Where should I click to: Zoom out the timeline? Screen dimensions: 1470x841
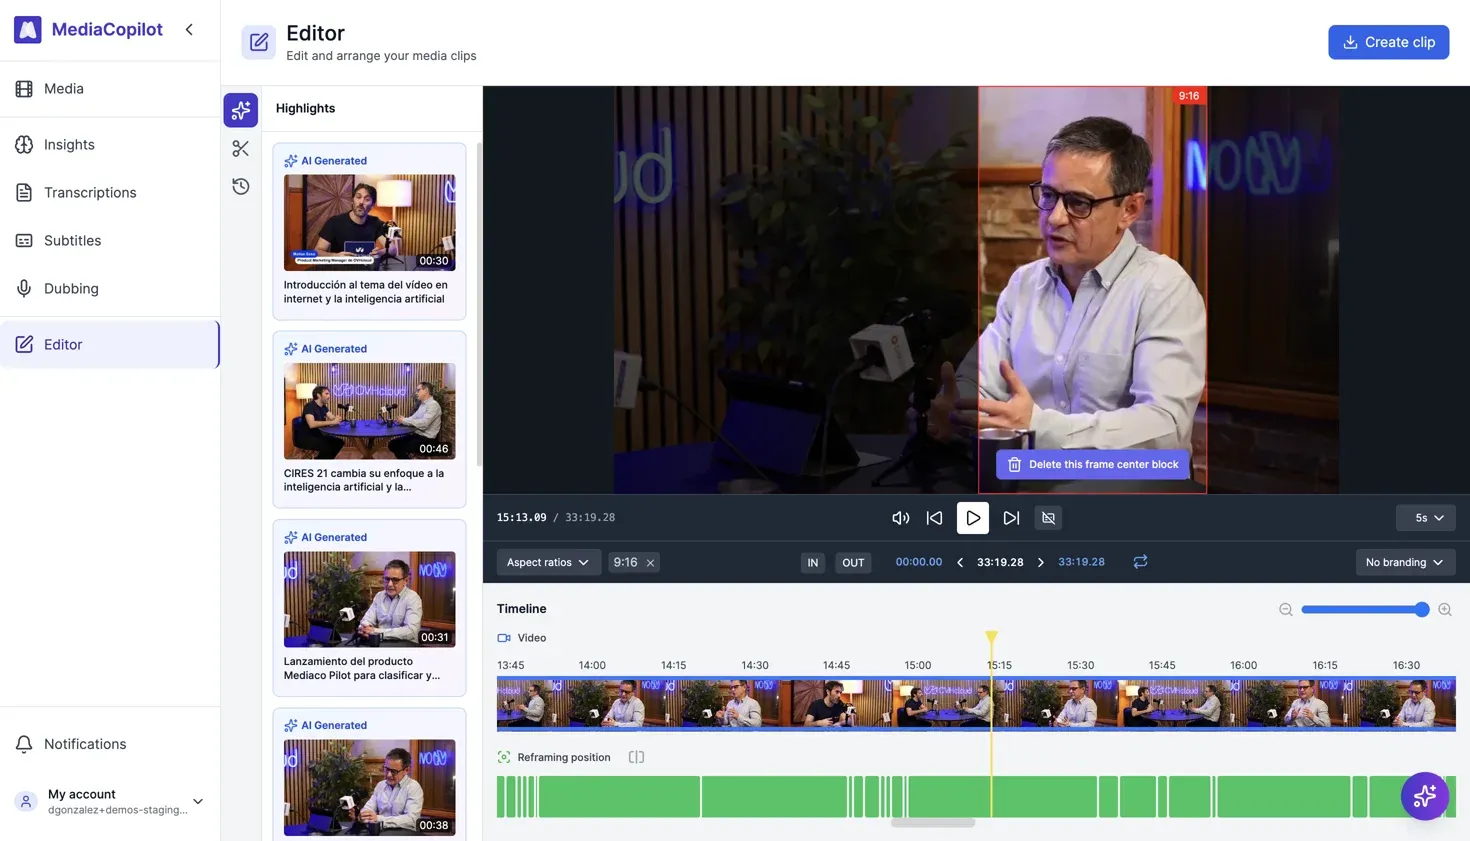pyautogui.click(x=1286, y=610)
